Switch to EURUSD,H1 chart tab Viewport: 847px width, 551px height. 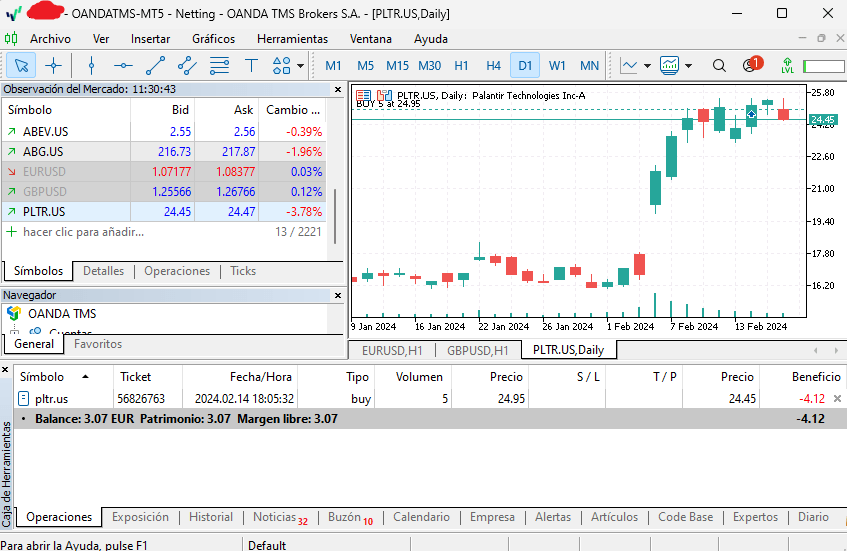pos(392,351)
